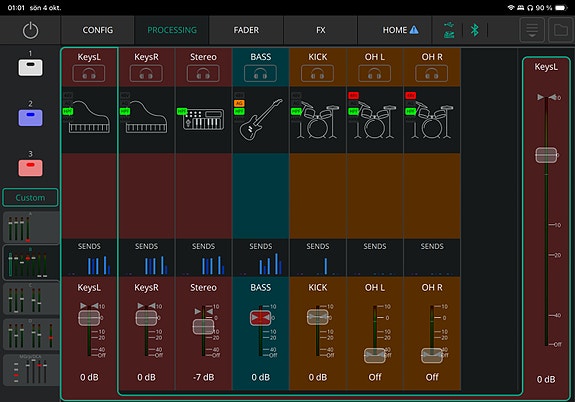
Task: Click the green HPF badge on KICK
Action: [x=296, y=111]
